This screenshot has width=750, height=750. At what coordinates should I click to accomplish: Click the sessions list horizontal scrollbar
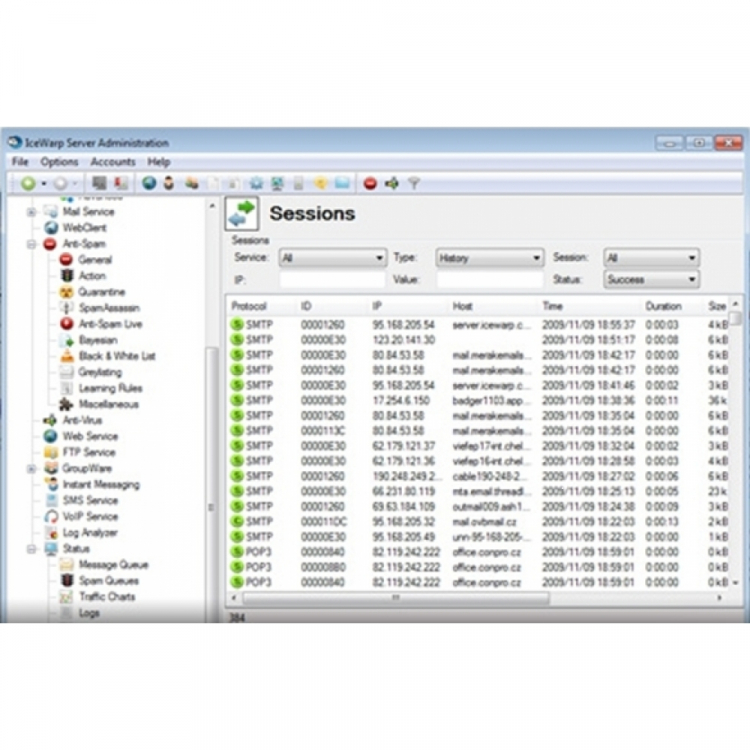(396, 597)
